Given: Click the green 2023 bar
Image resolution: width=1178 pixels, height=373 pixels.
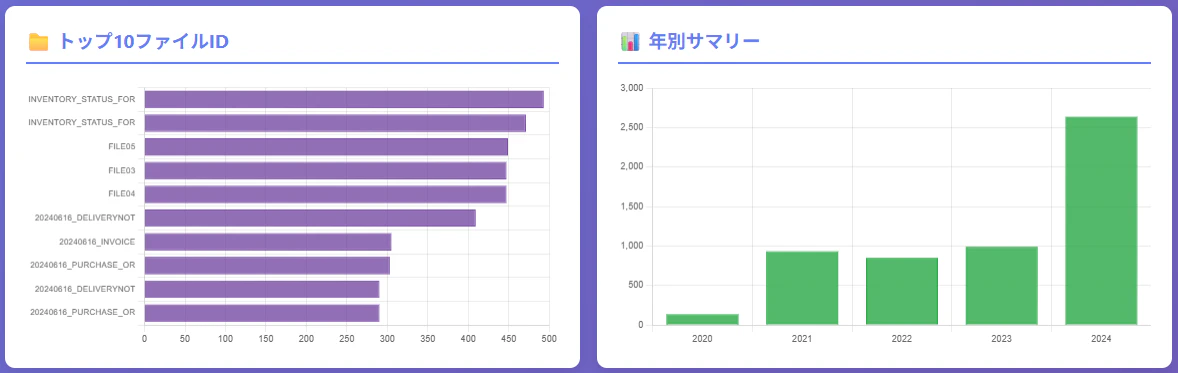Looking at the screenshot, I should click(1001, 286).
